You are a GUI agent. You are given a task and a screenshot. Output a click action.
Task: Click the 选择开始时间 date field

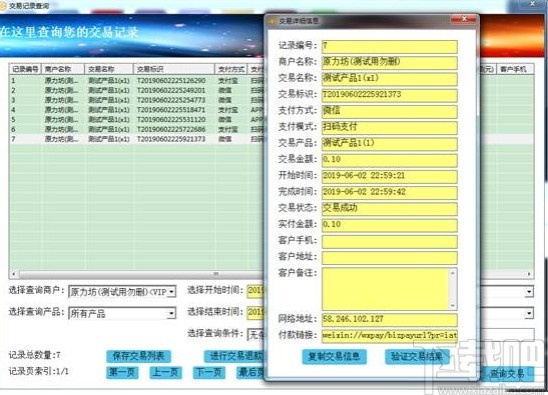256,291
